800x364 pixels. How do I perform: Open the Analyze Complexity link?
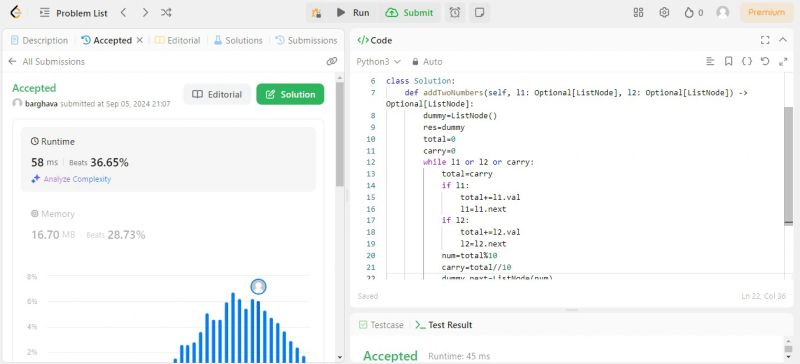(71, 179)
